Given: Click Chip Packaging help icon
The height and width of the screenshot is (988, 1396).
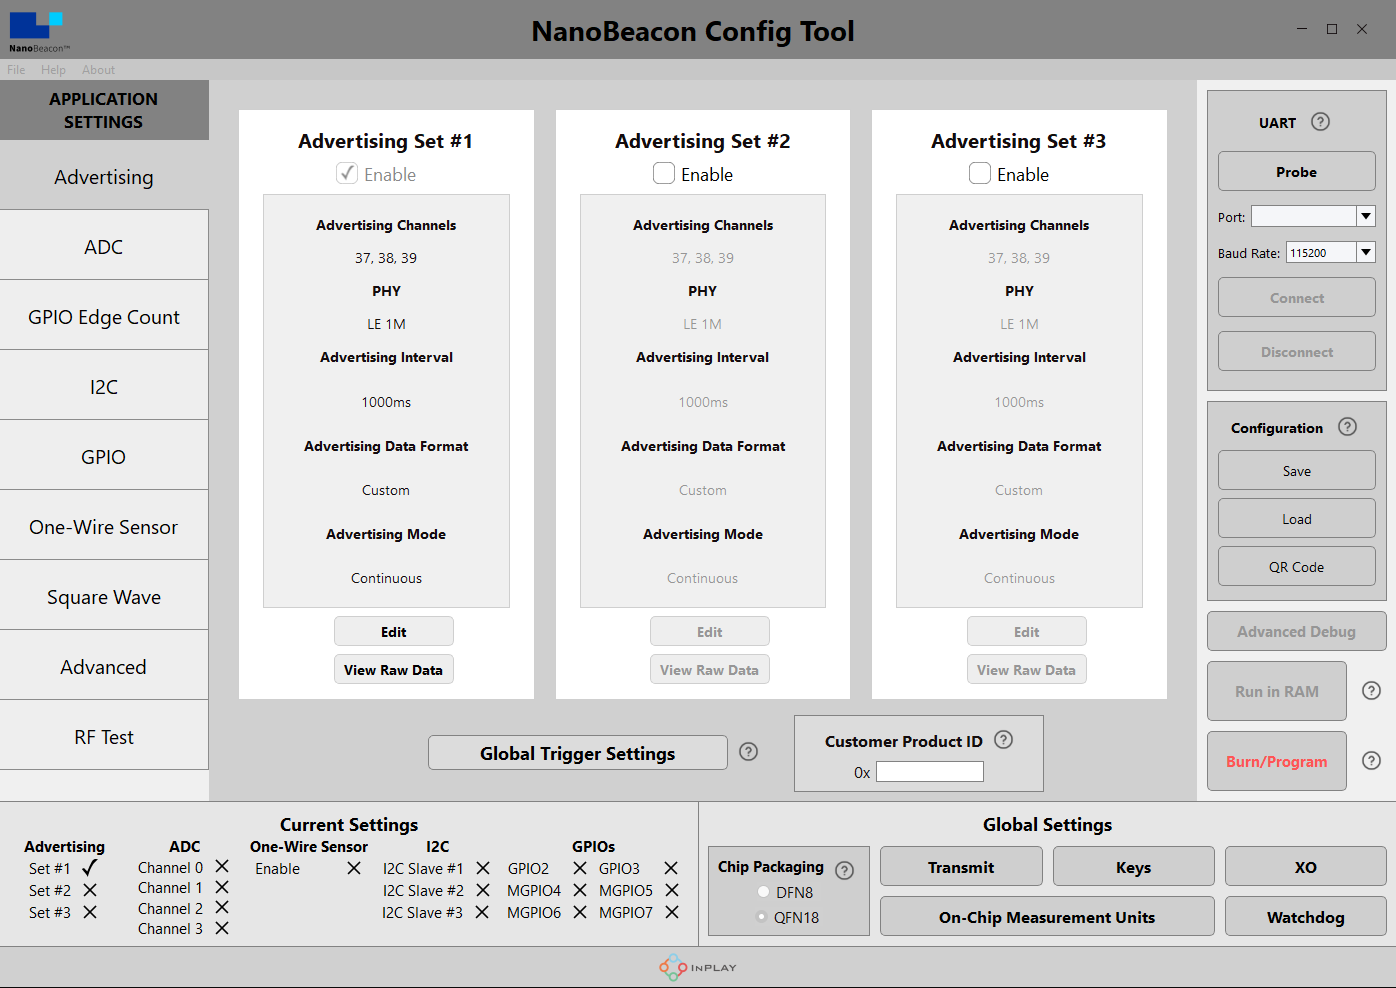Looking at the screenshot, I should (844, 870).
